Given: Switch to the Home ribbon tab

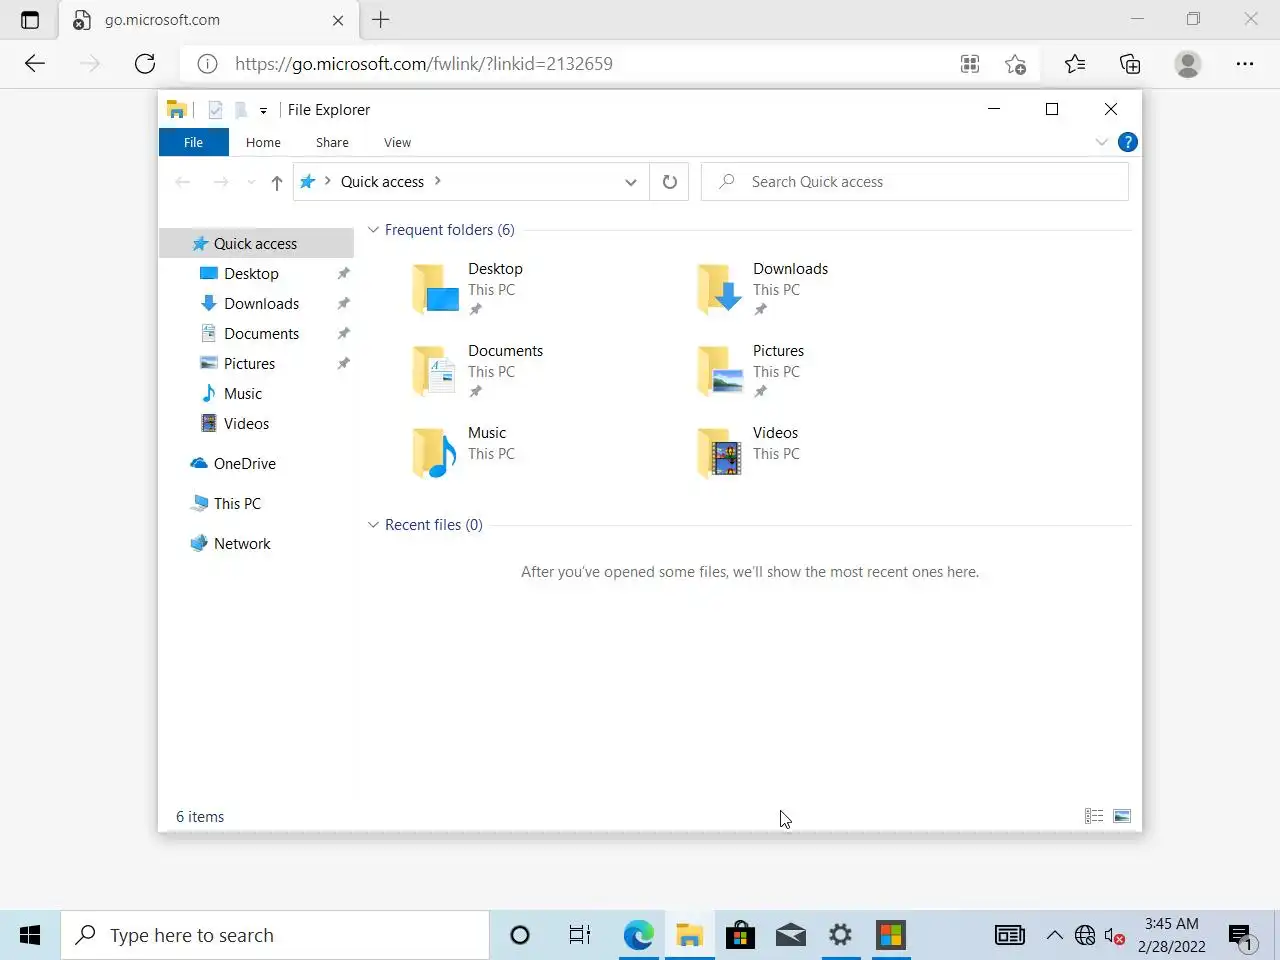Looking at the screenshot, I should point(263,142).
